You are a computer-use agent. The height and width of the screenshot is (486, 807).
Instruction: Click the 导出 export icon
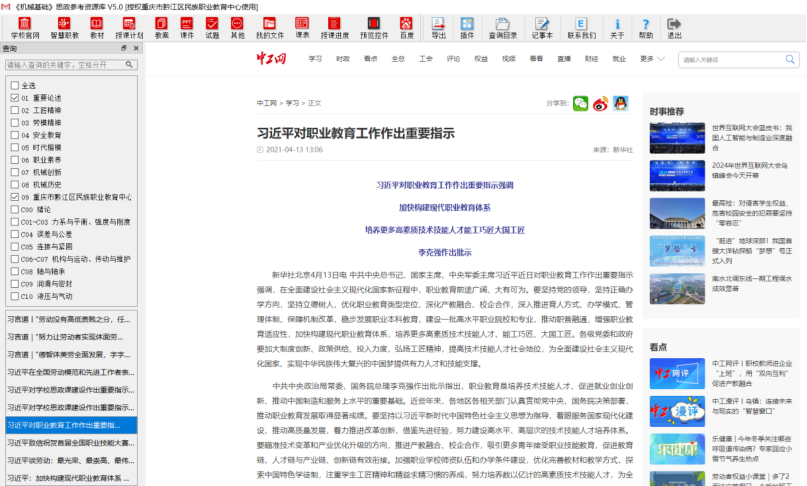[438, 28]
